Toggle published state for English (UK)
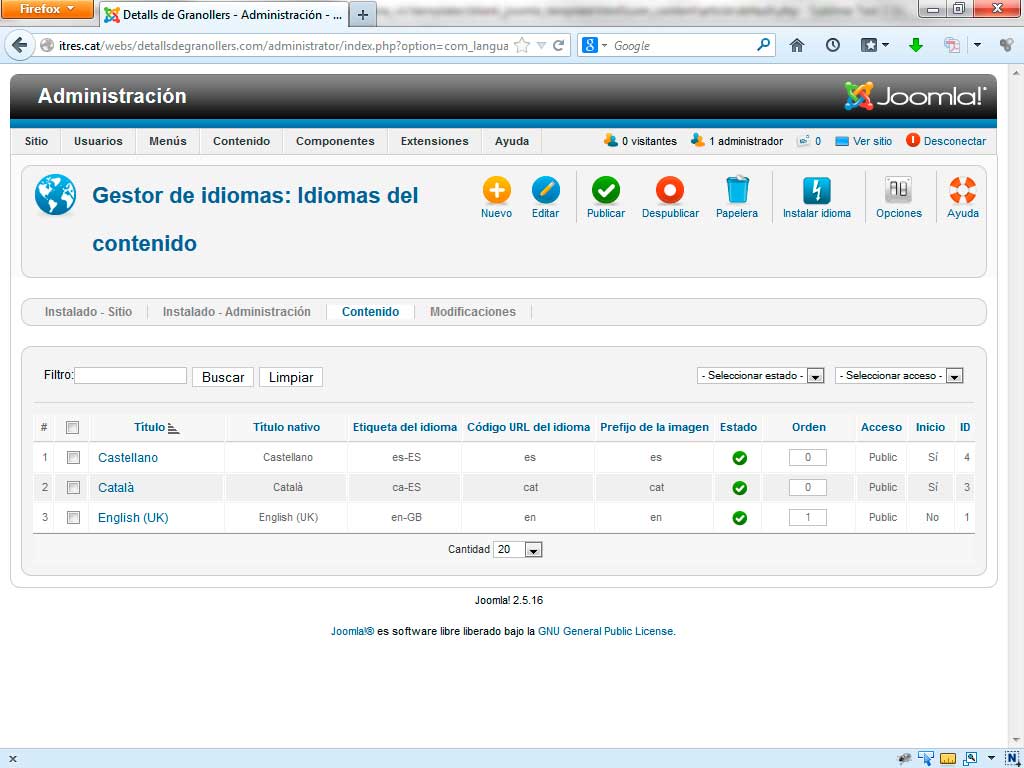 click(739, 518)
